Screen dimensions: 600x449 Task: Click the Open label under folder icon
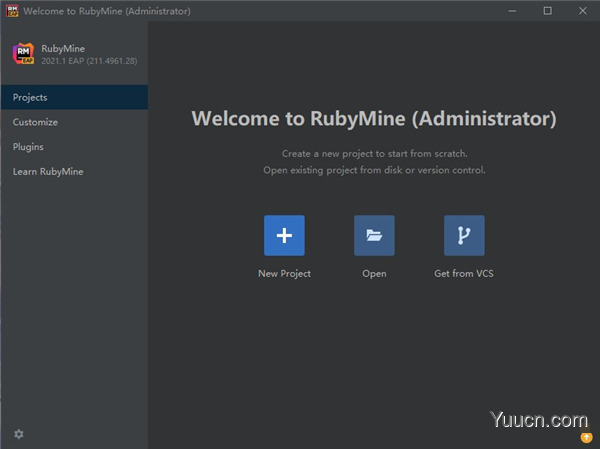374,274
